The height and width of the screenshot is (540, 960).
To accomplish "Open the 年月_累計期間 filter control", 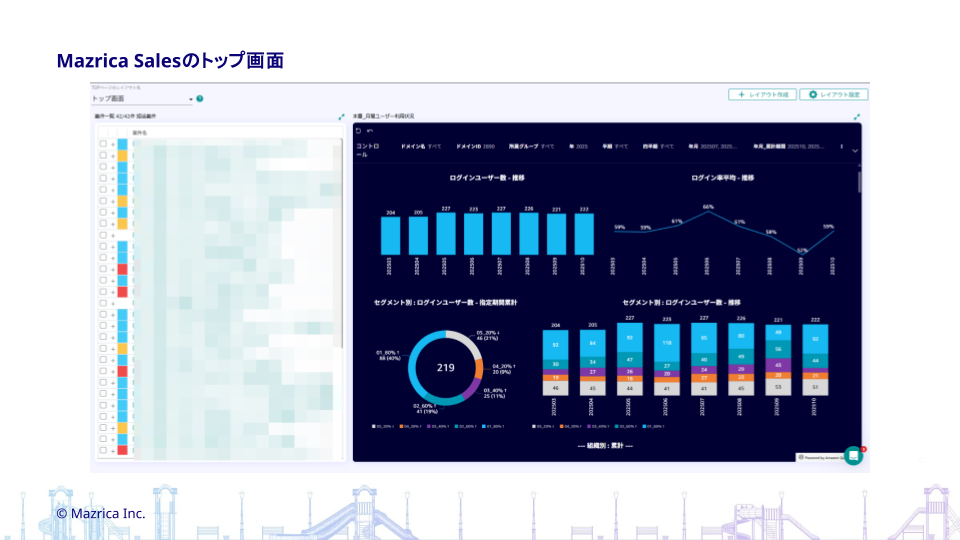I will coord(789,146).
